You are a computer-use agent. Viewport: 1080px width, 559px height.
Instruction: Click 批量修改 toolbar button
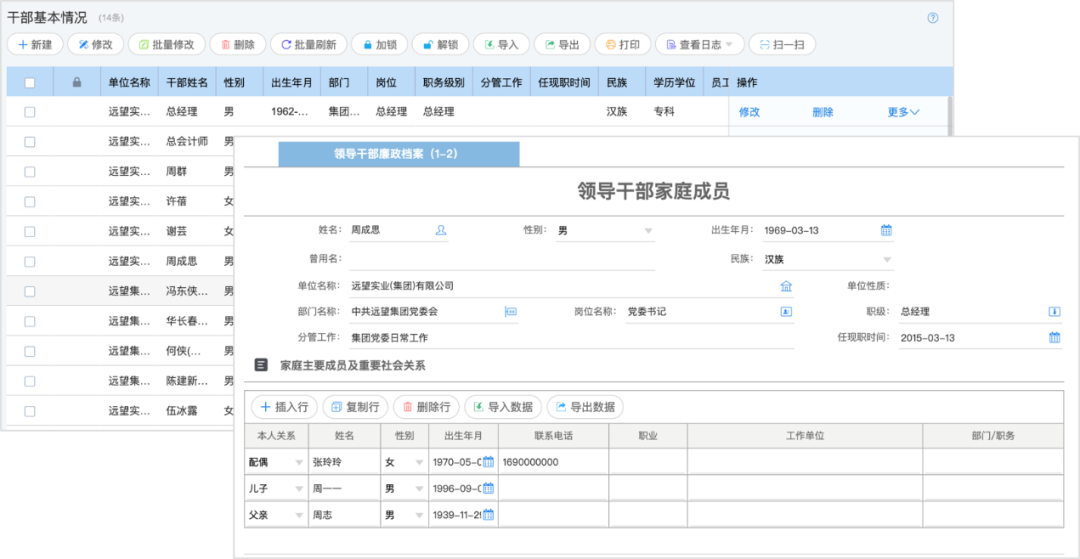(x=166, y=44)
